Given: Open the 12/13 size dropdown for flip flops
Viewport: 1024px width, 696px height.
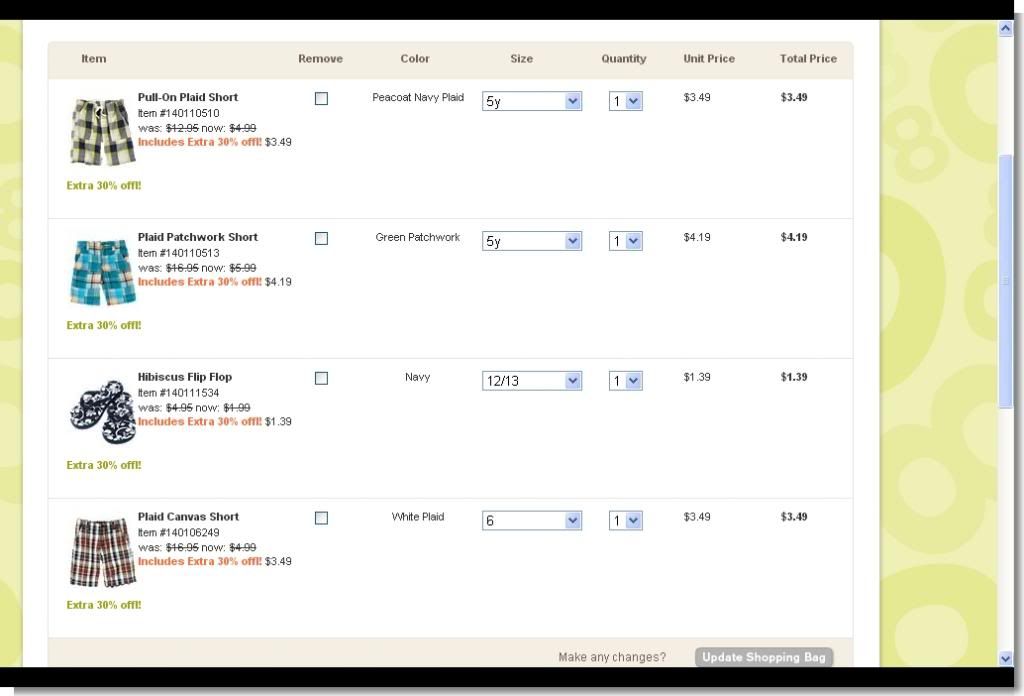Looking at the screenshot, I should pyautogui.click(x=532, y=381).
